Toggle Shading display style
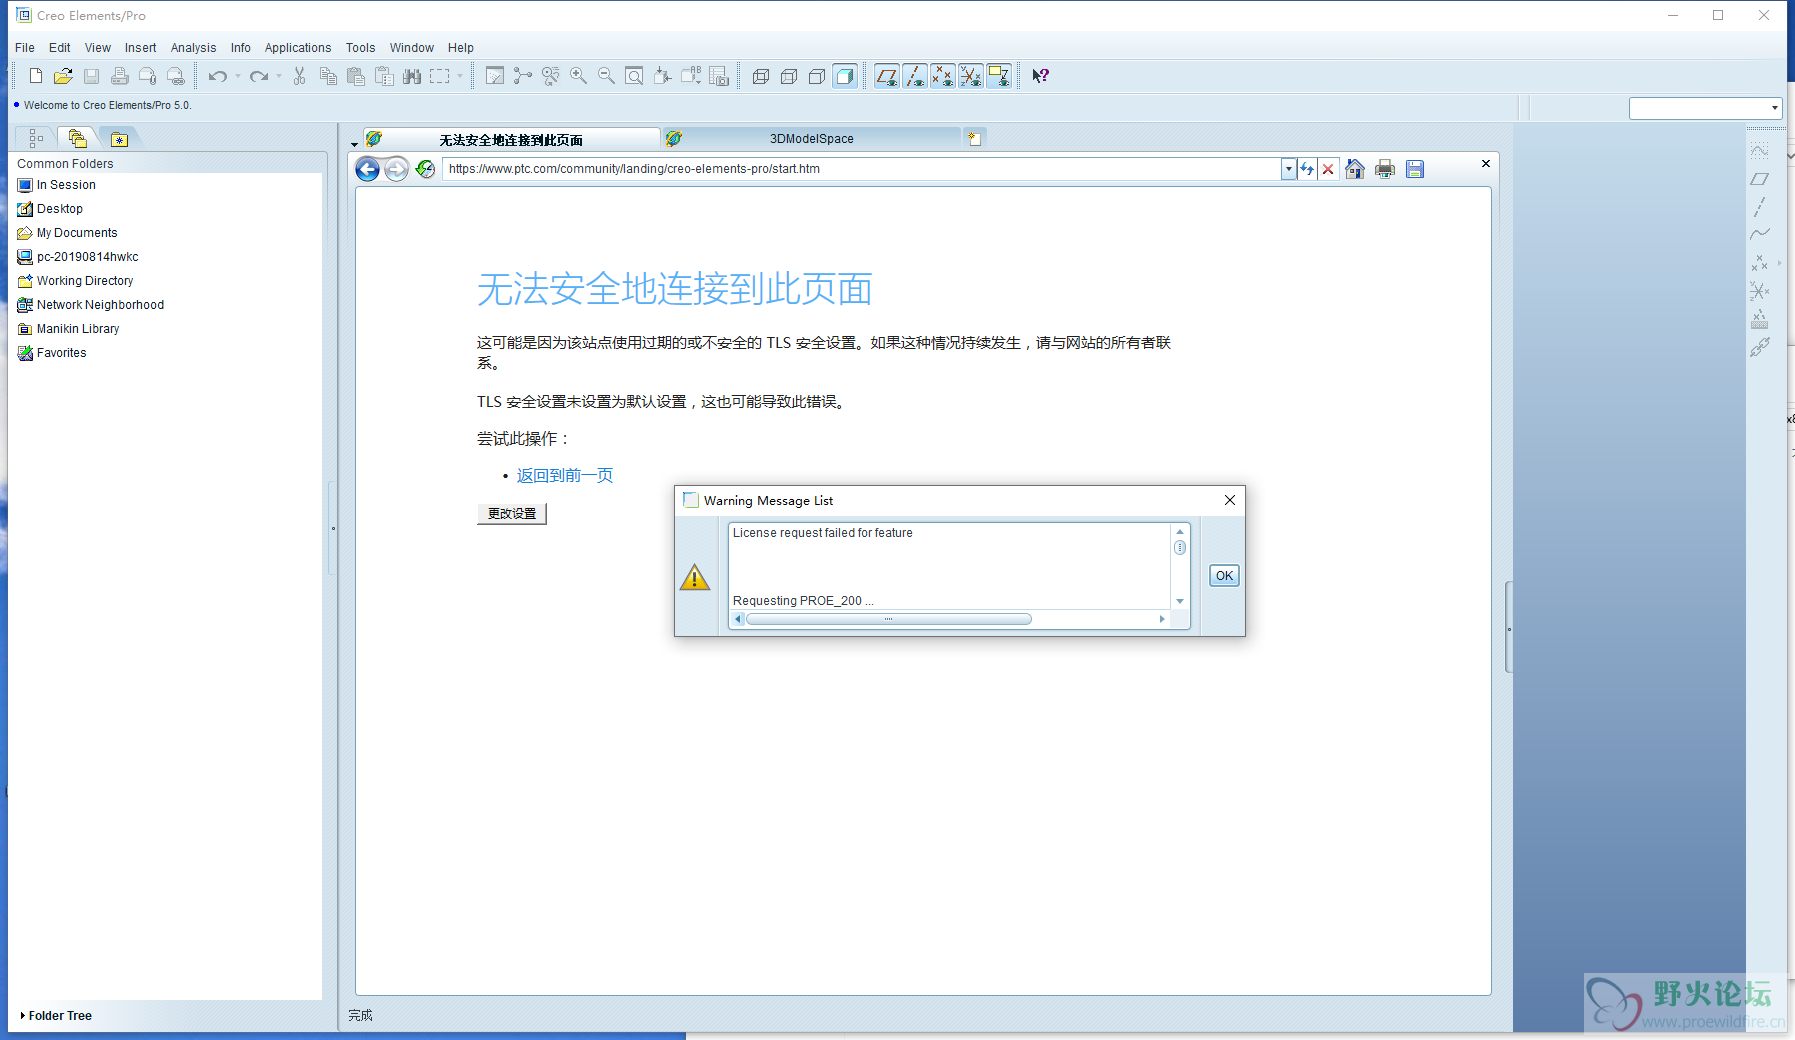Image resolution: width=1795 pixels, height=1040 pixels. click(x=845, y=76)
